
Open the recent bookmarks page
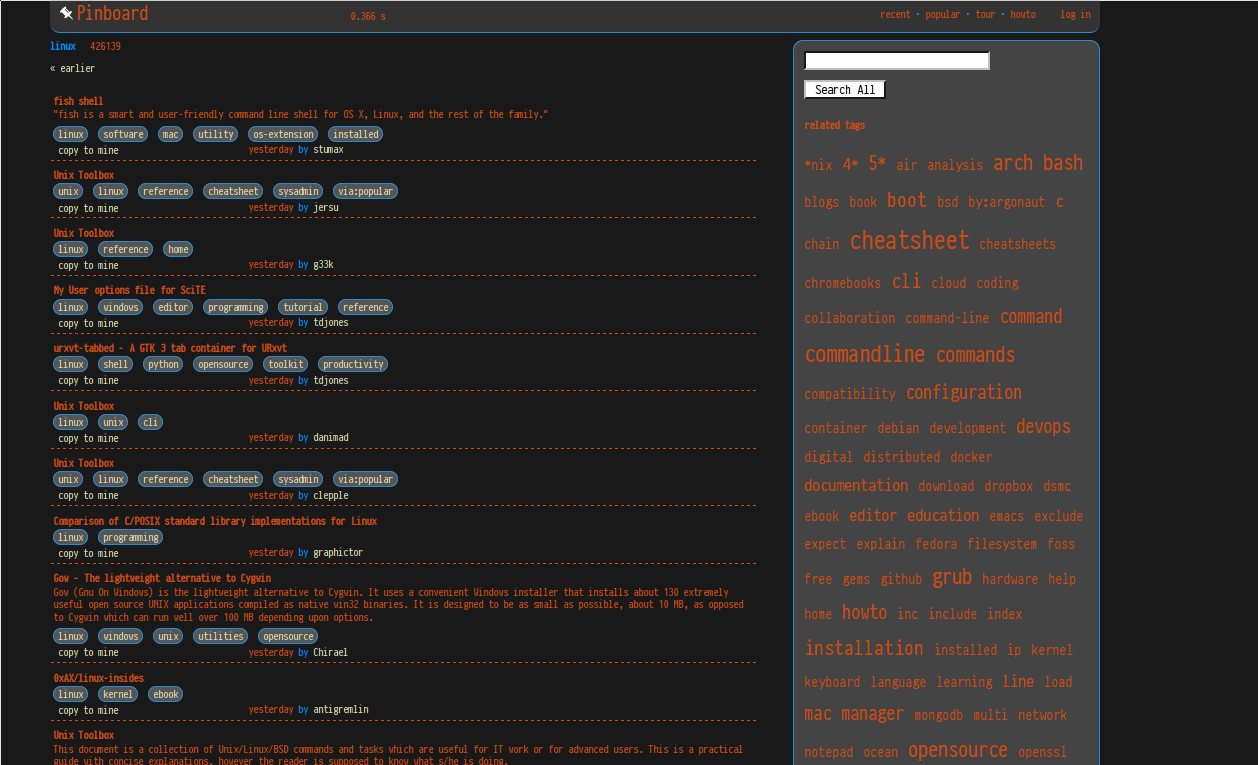click(895, 15)
